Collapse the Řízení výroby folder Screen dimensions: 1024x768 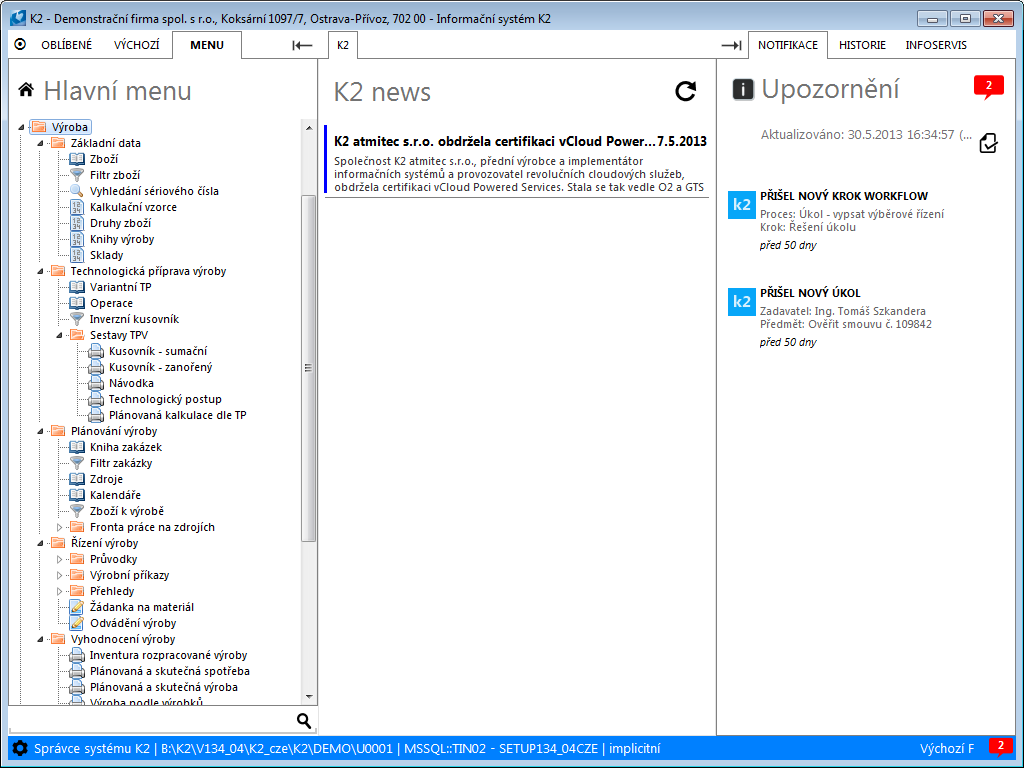[40, 543]
